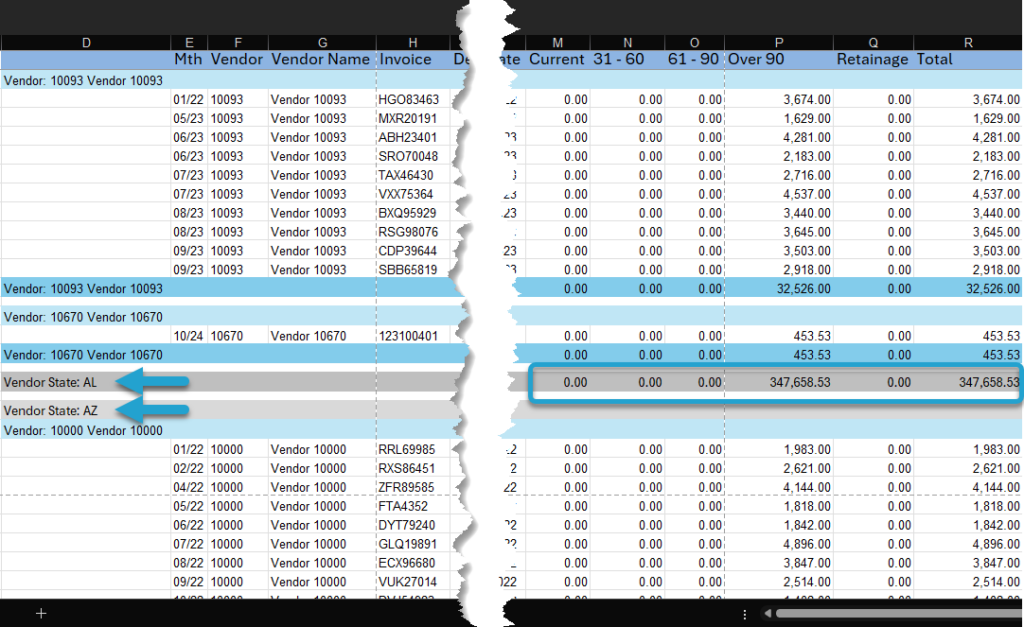Select column E header

click(x=189, y=42)
